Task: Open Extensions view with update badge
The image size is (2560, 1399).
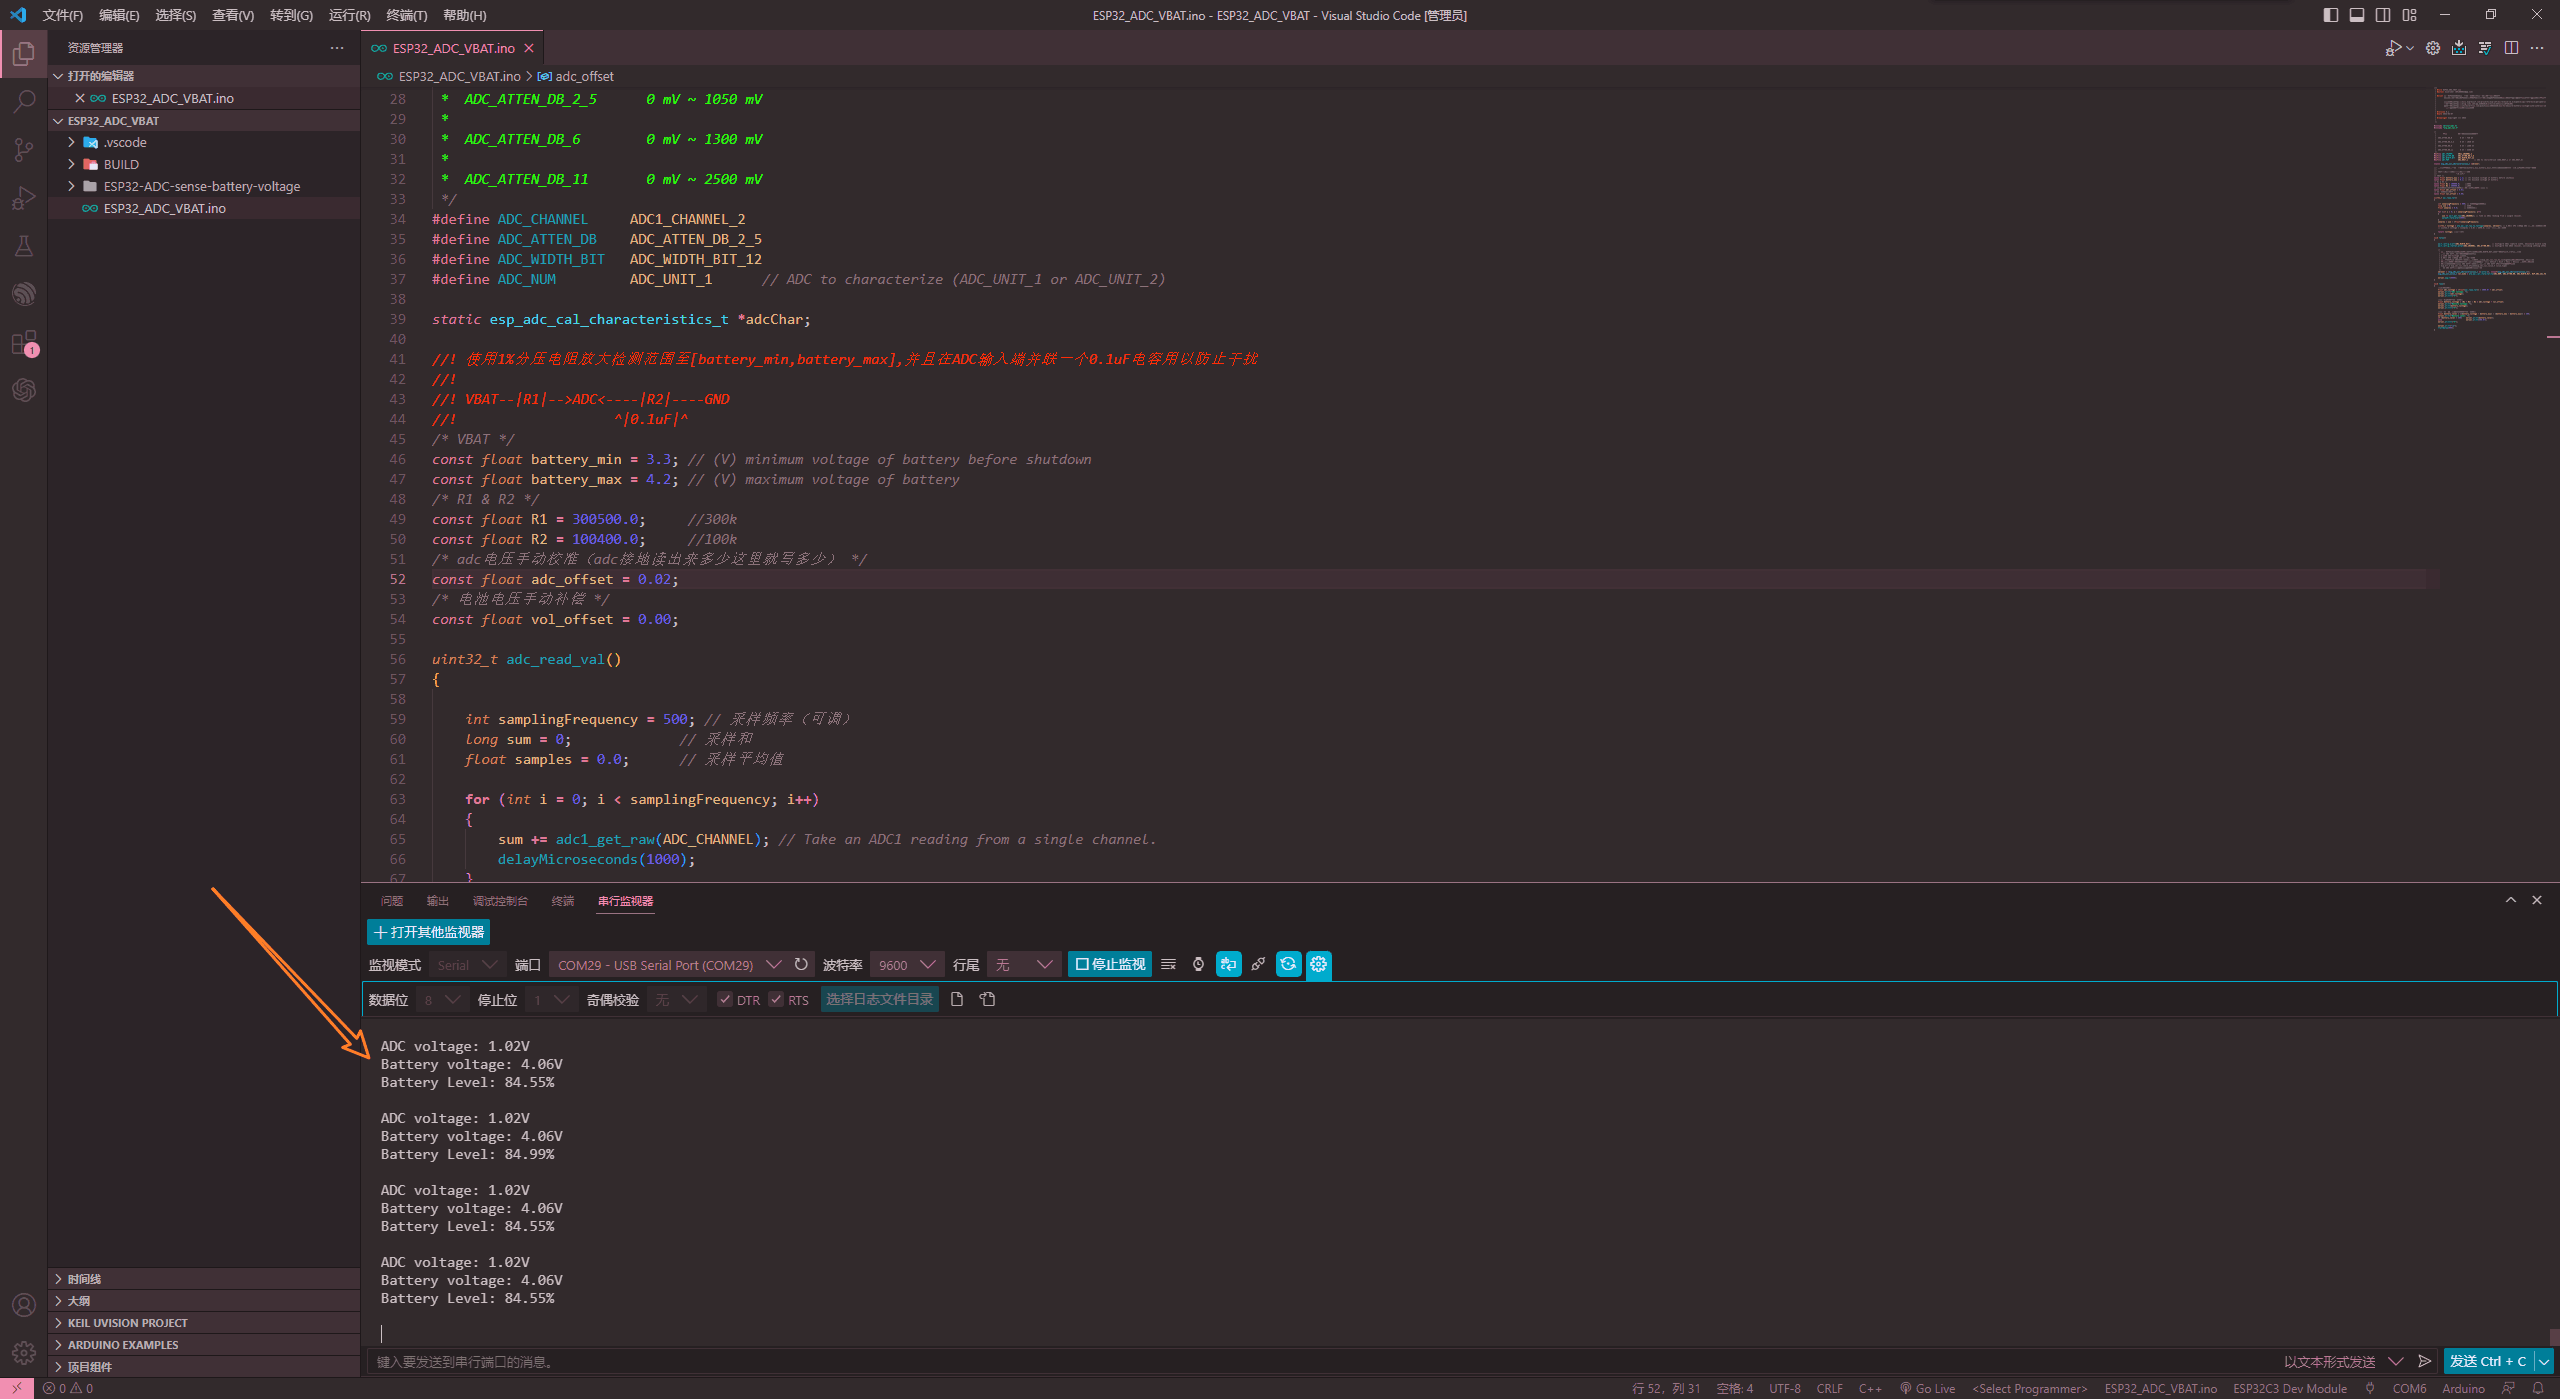Action: pos(24,344)
